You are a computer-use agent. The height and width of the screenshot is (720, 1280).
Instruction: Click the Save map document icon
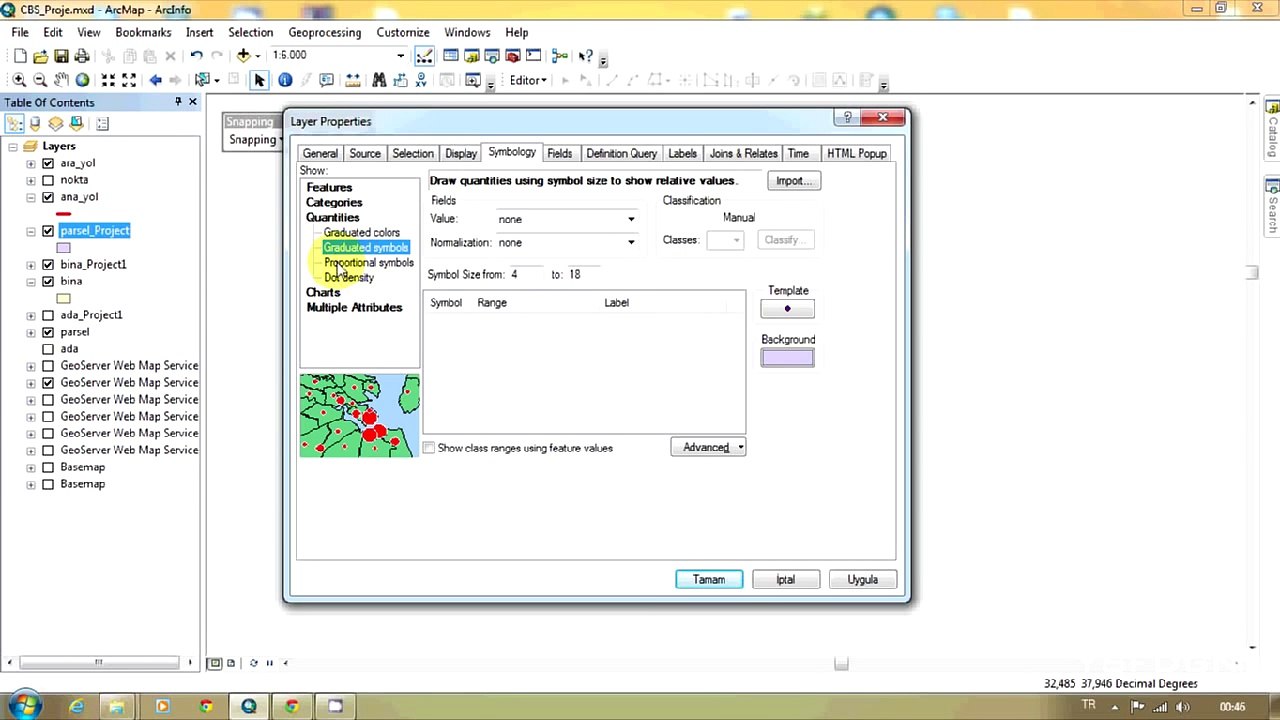coord(61,56)
